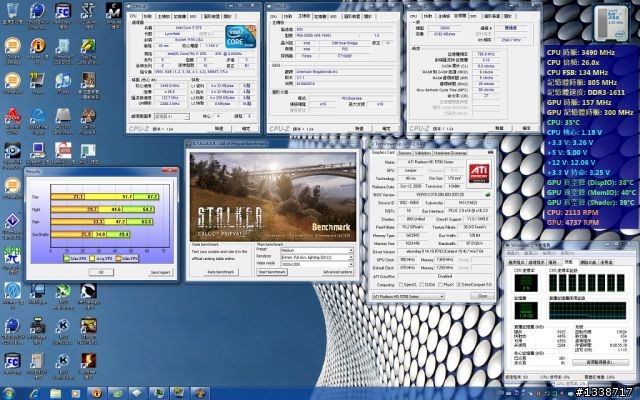This screenshot has width=640, height=400.
Task: Open the Preset dropdown showing Medium
Action: 317,250
